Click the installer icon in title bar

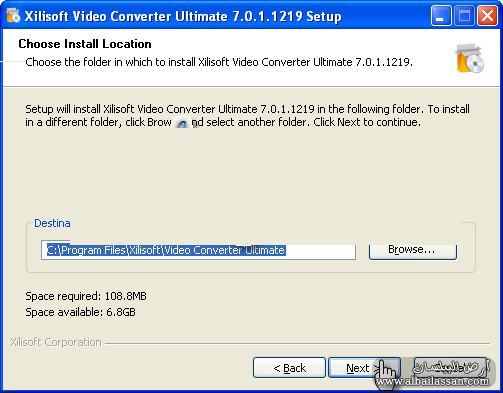[x=13, y=16]
